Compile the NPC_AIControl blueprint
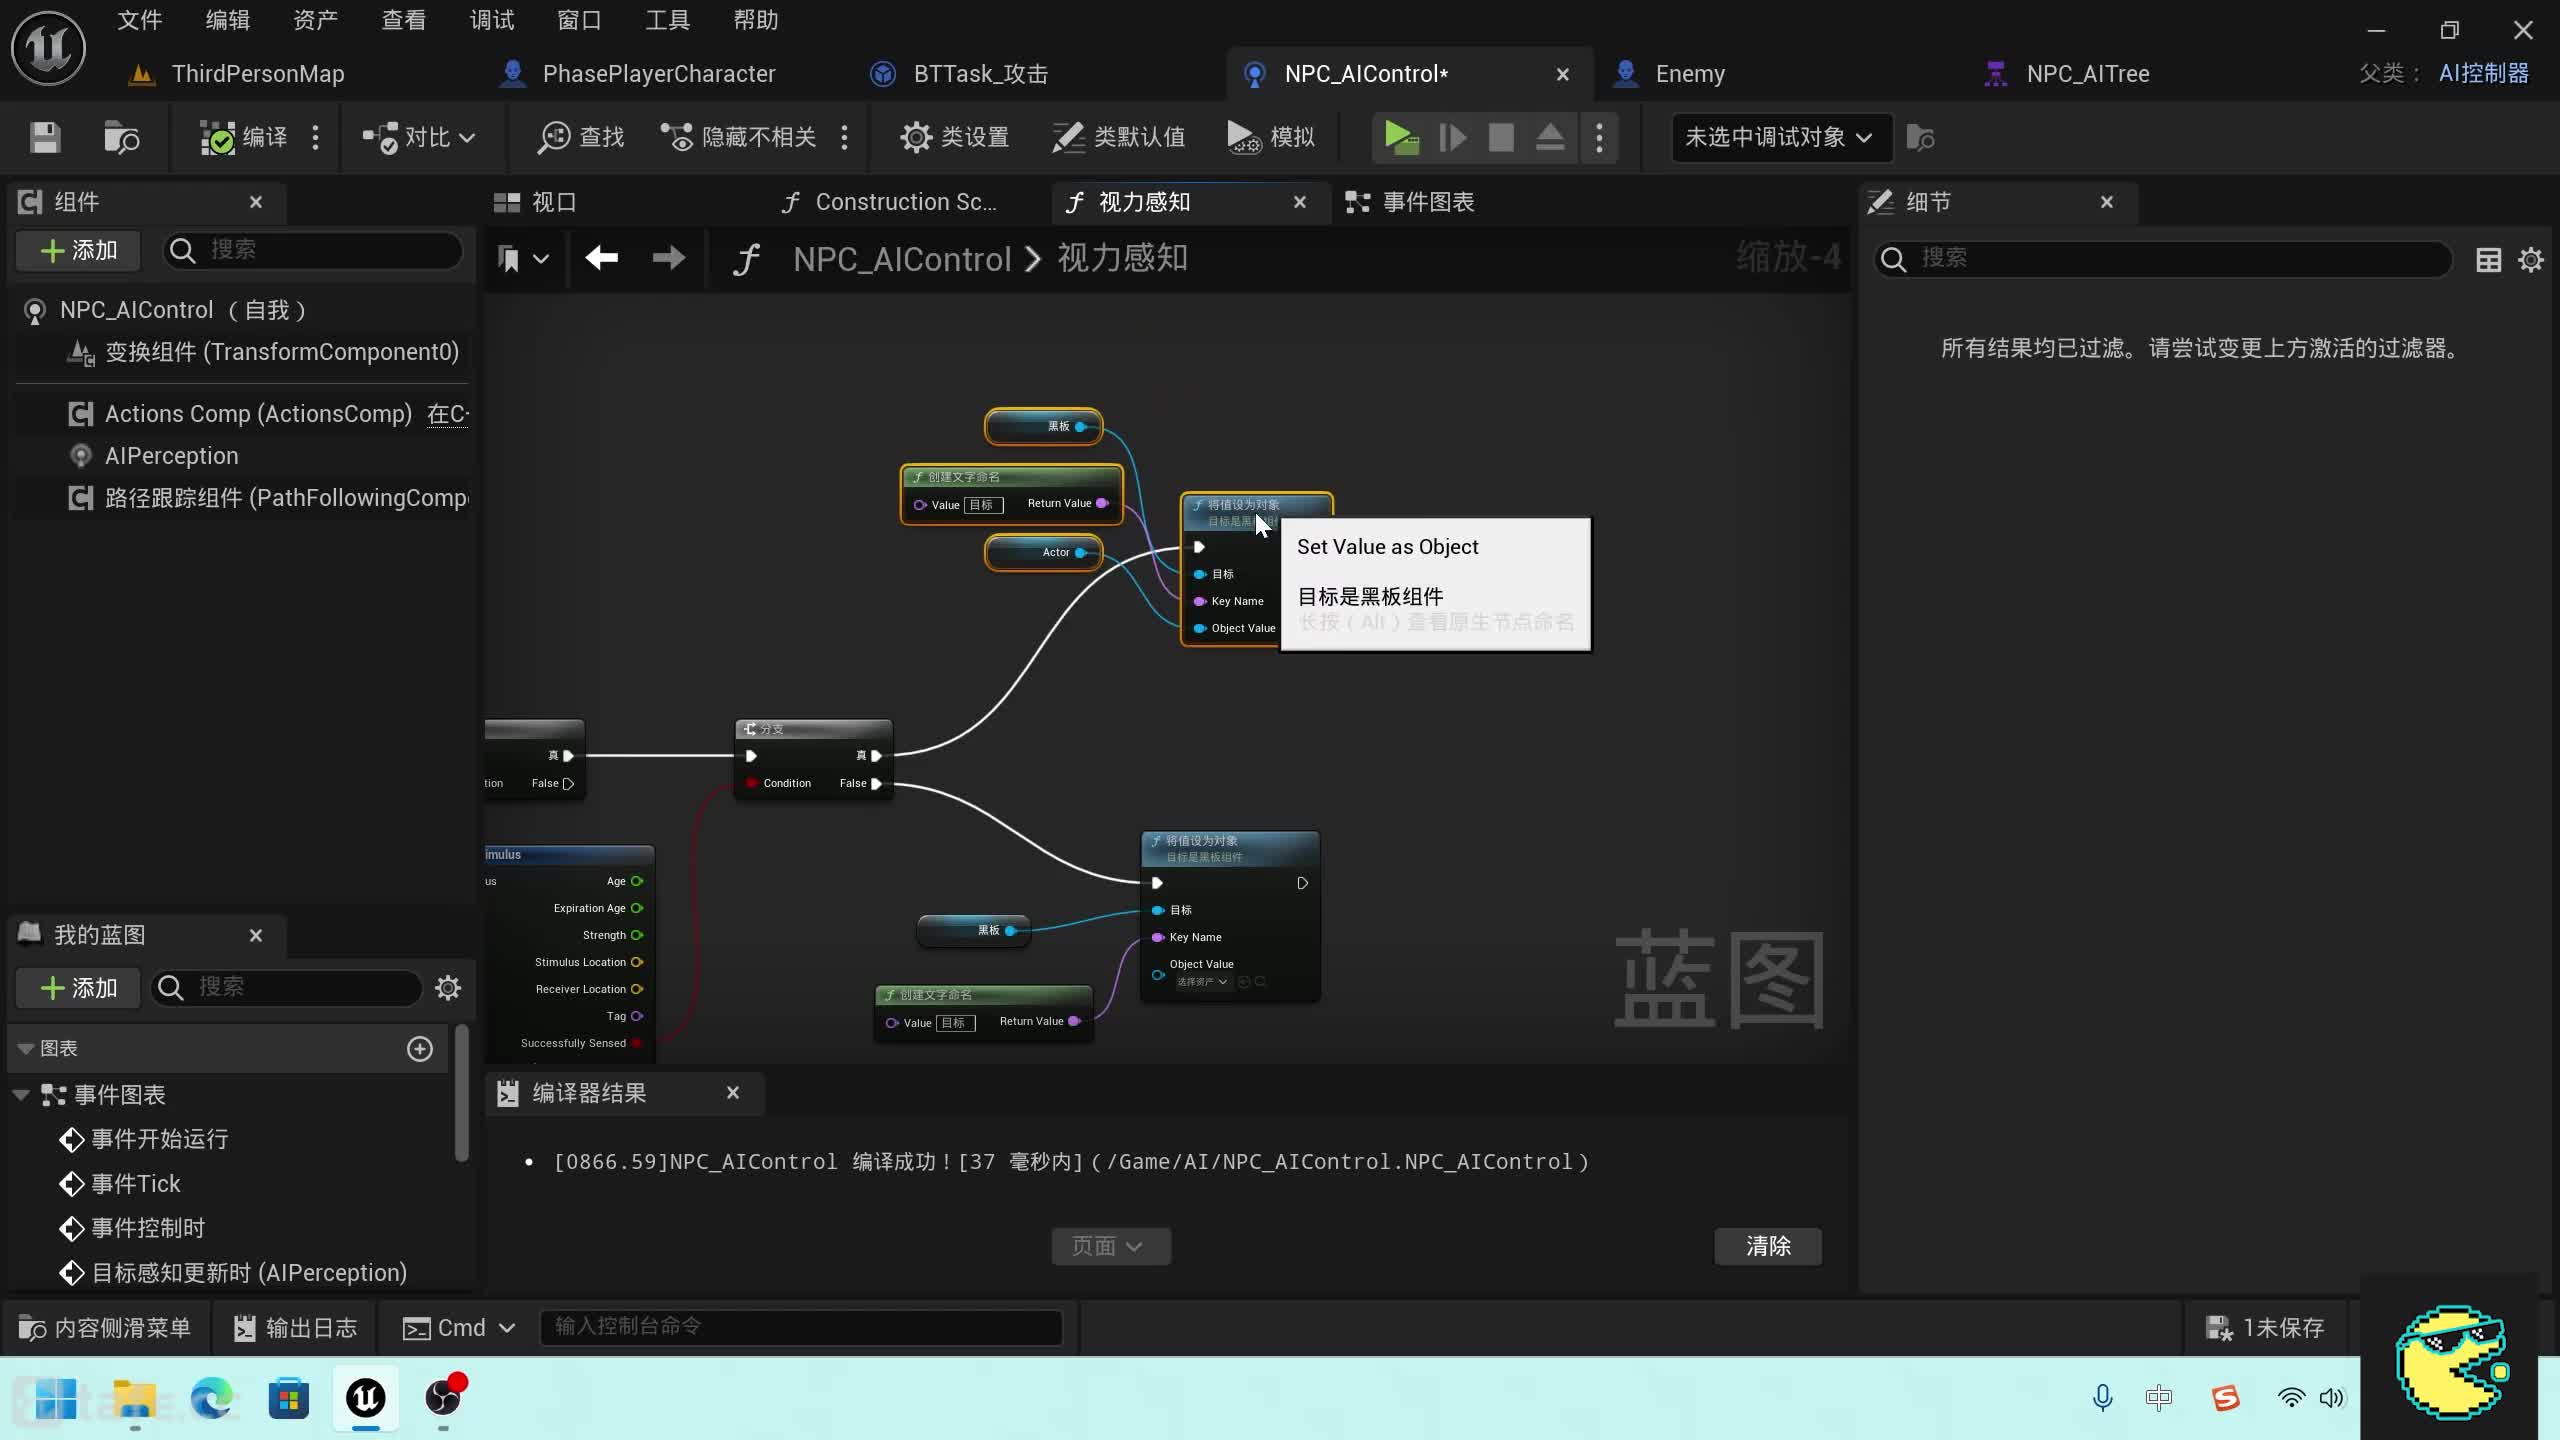 pos(244,137)
